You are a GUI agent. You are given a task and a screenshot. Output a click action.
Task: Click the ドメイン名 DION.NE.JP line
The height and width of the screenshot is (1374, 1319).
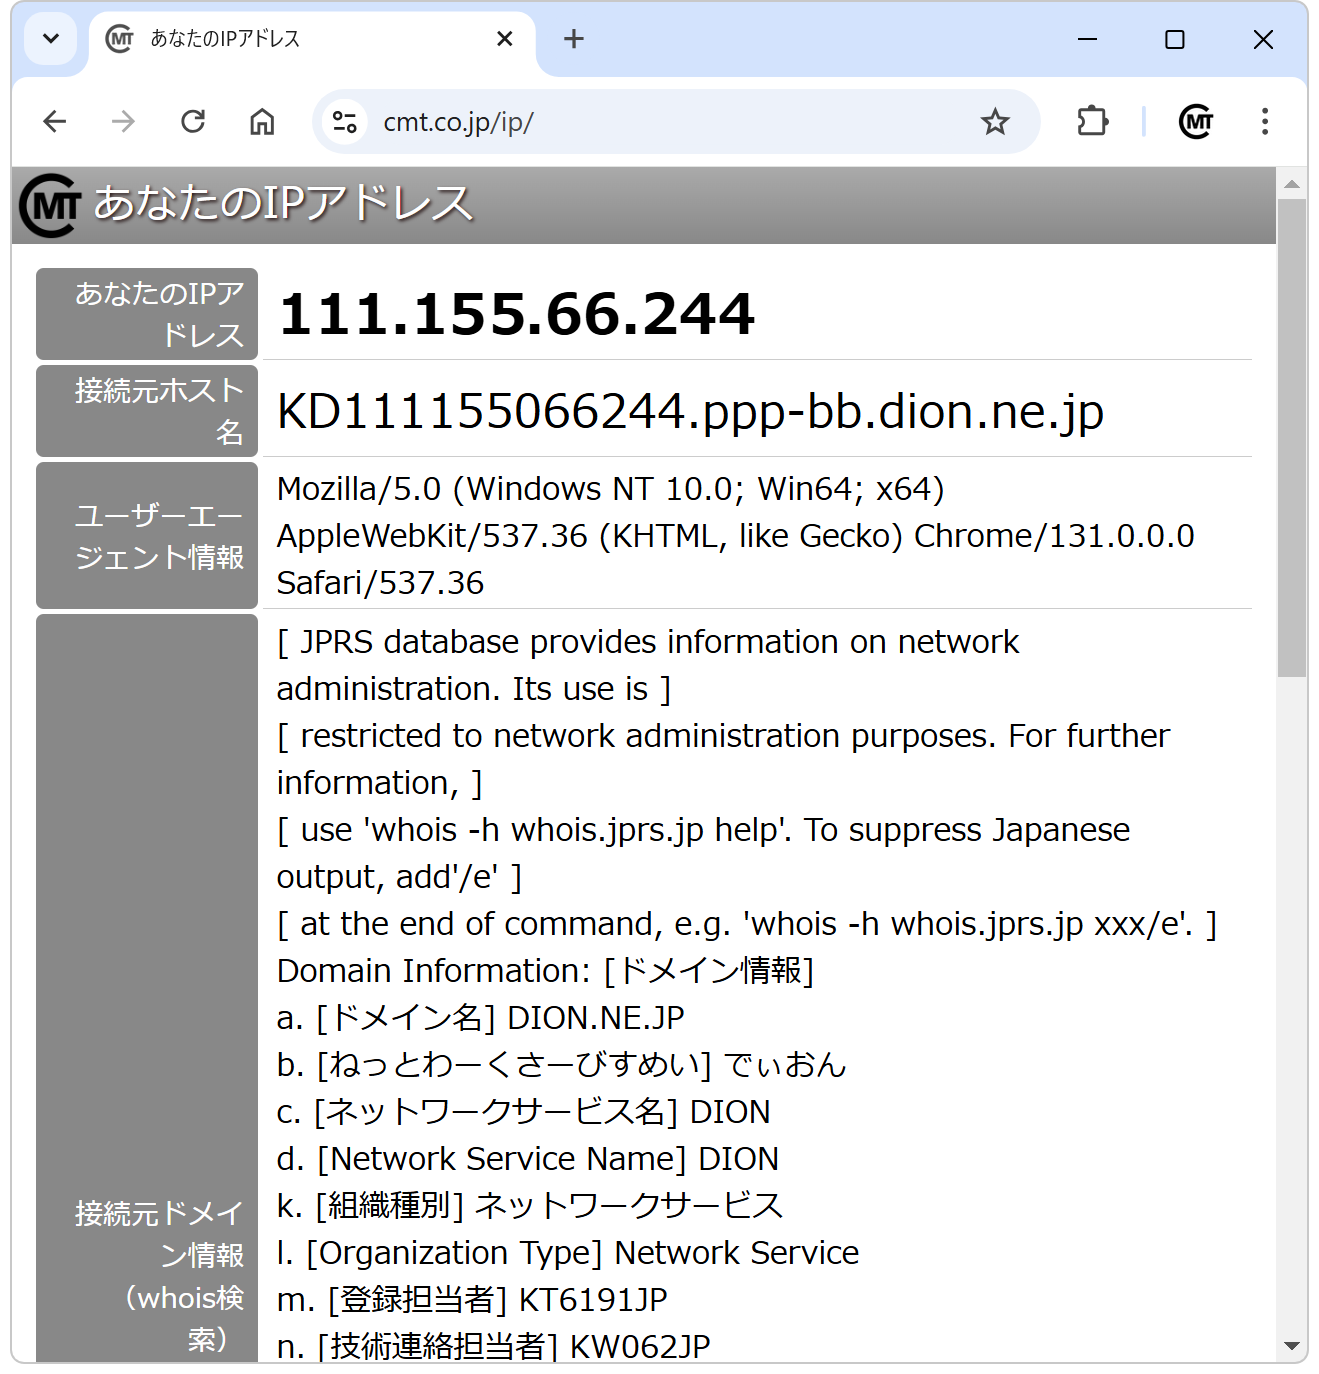click(x=480, y=1018)
